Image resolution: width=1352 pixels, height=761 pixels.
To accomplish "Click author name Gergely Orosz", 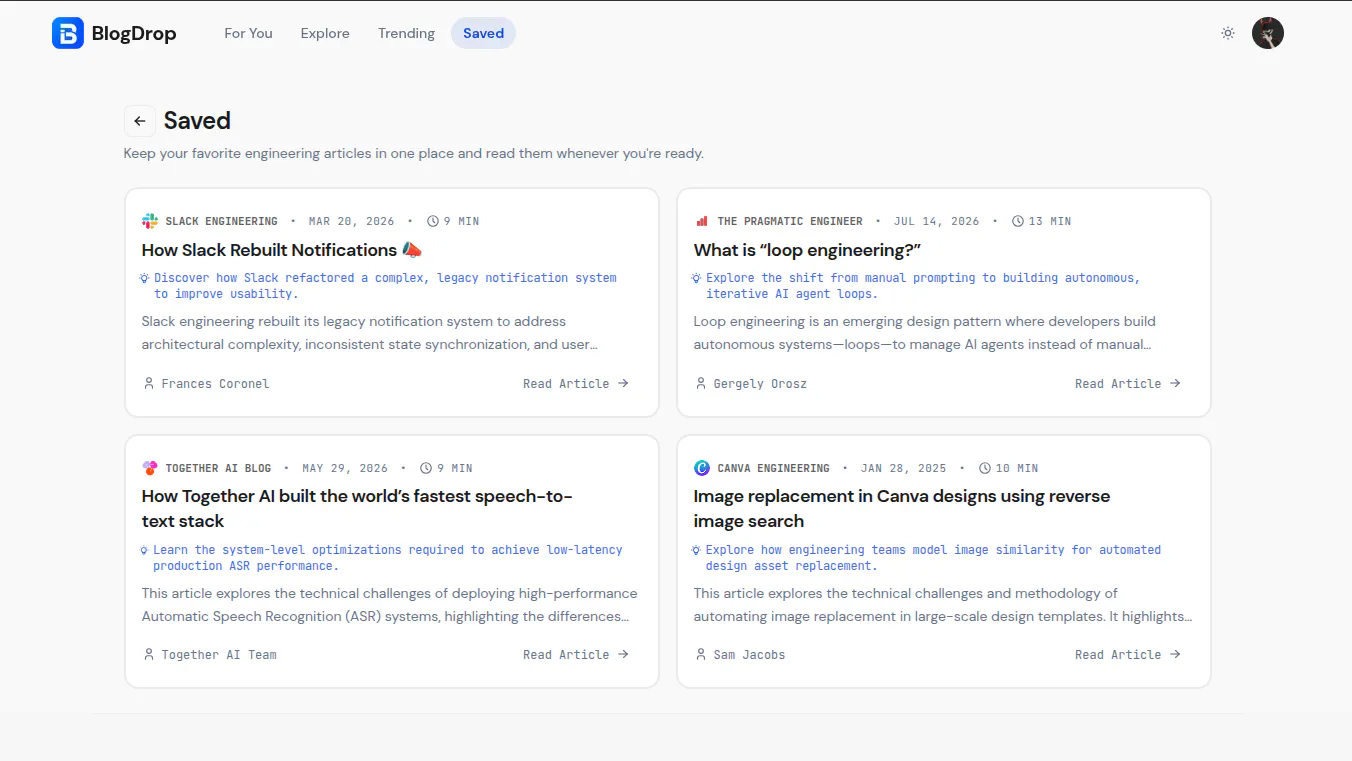I will pyautogui.click(x=760, y=383).
